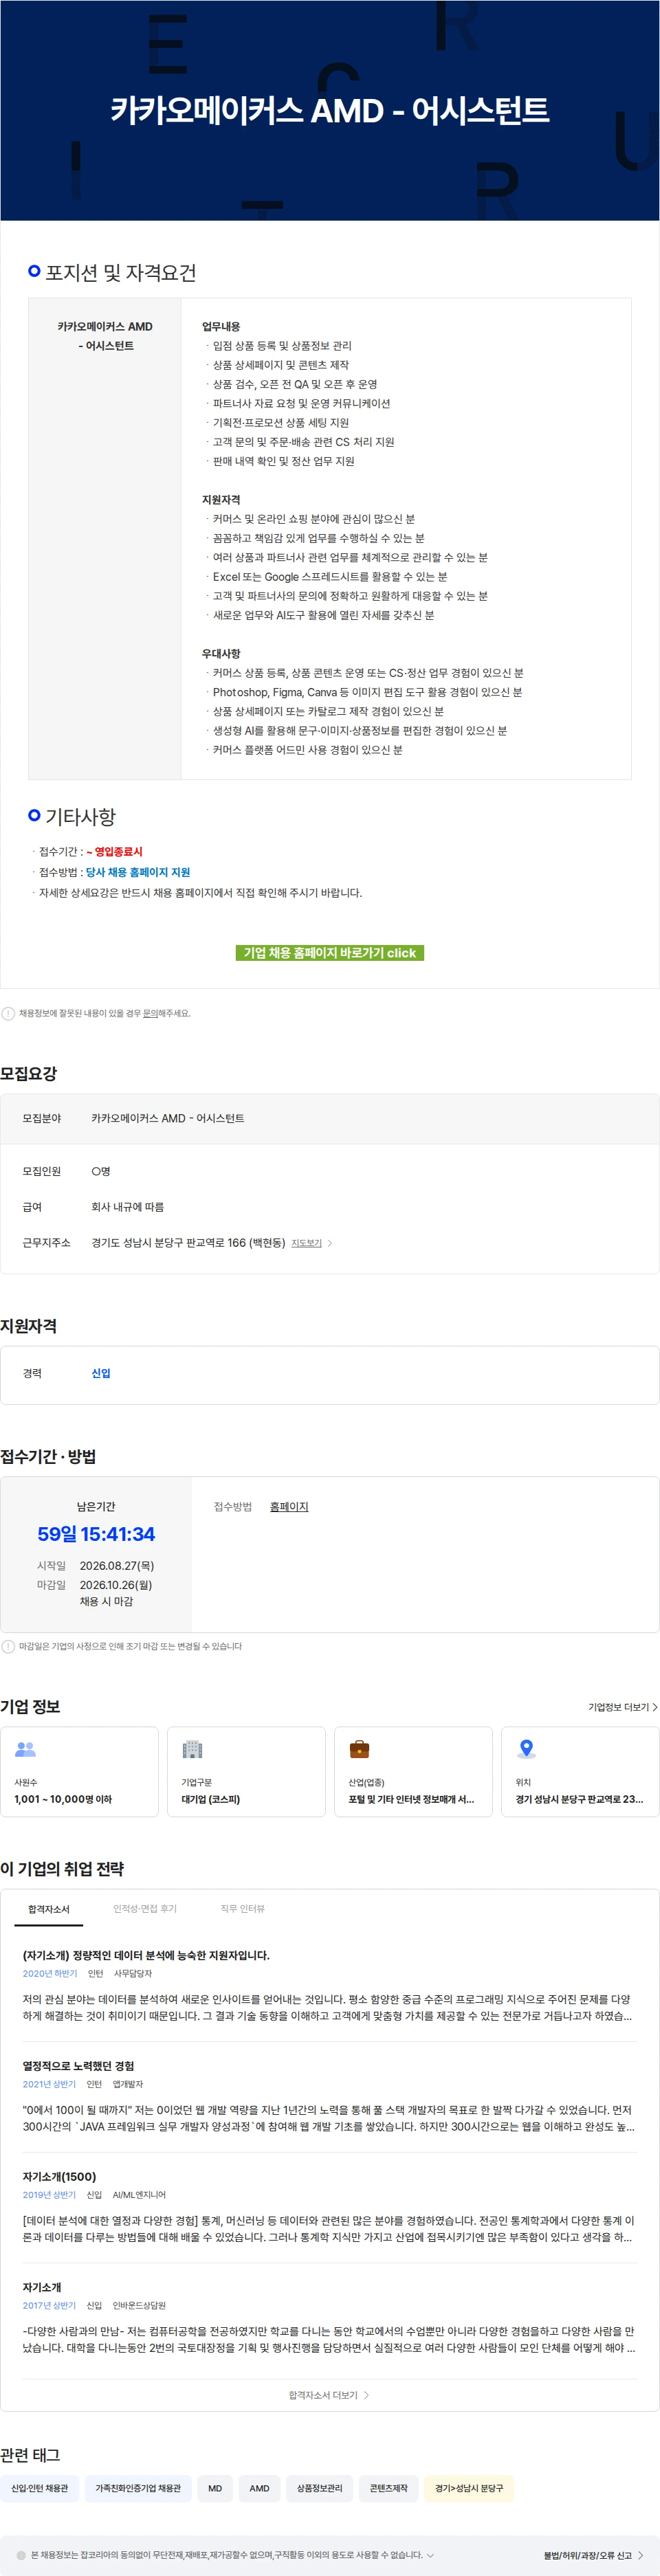Select the 상품정보관리 tag
The height and width of the screenshot is (2576, 660).
coord(319,2488)
